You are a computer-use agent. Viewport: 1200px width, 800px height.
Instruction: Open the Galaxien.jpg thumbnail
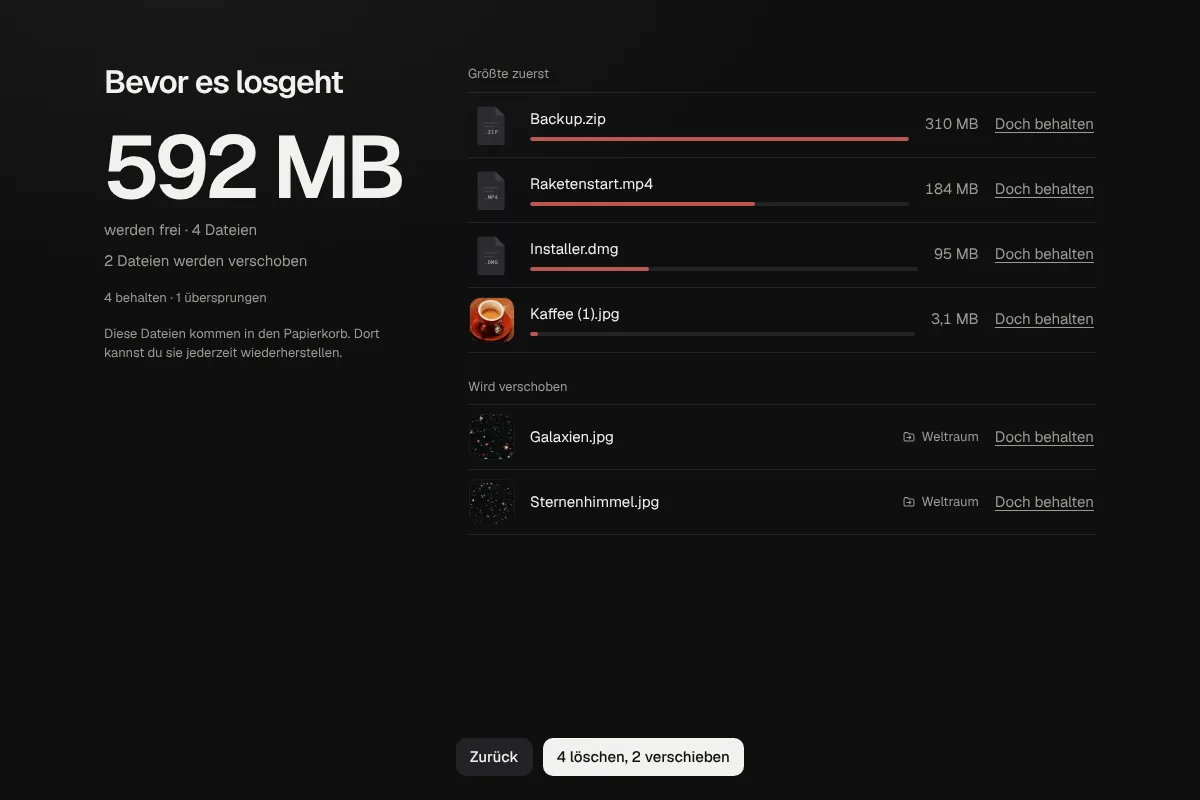click(x=492, y=437)
